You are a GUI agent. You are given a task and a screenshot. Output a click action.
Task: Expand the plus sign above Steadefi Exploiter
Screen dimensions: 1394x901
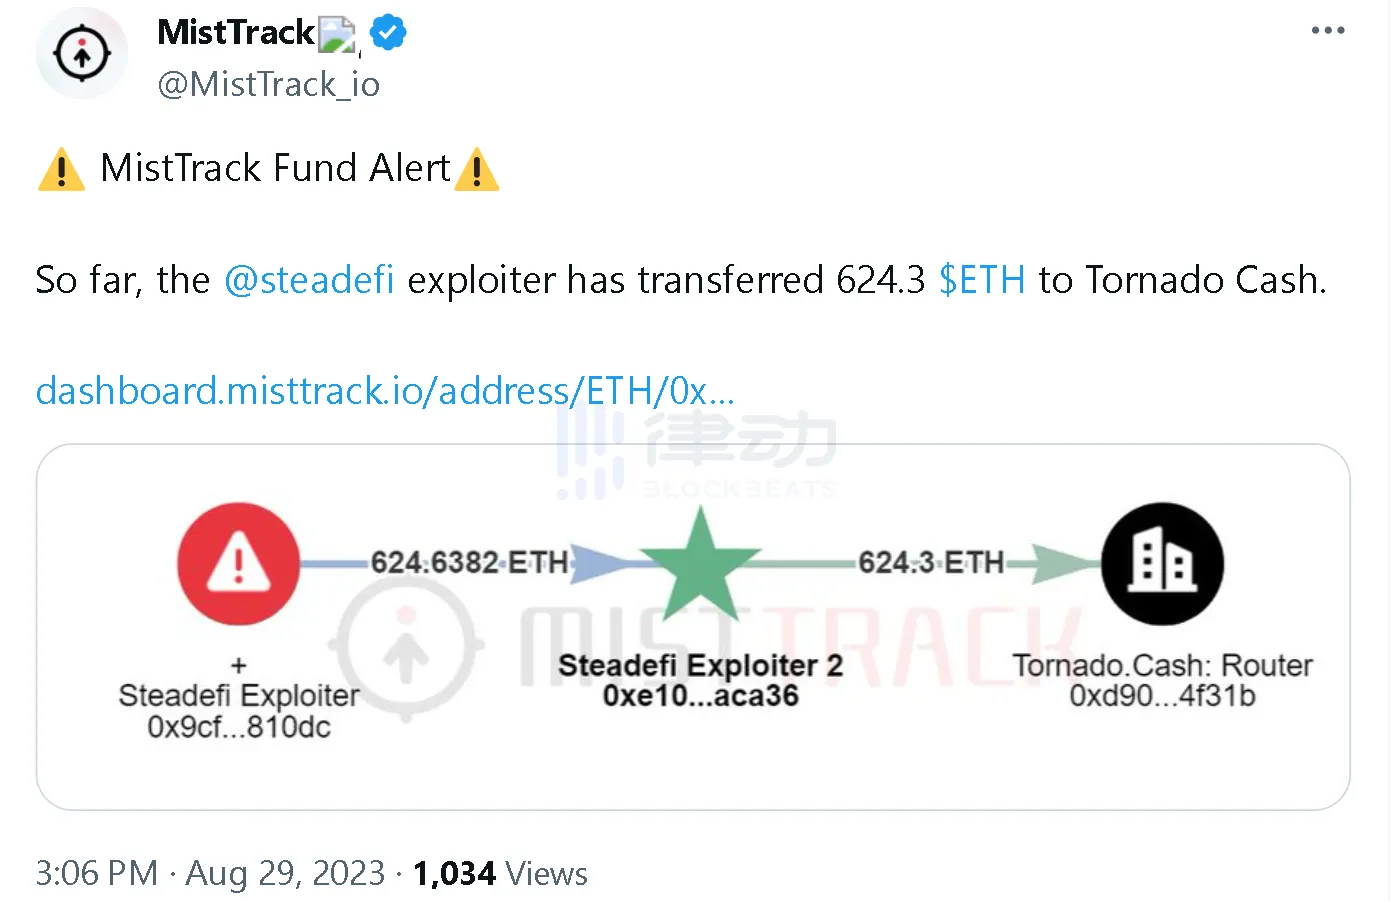(238, 665)
